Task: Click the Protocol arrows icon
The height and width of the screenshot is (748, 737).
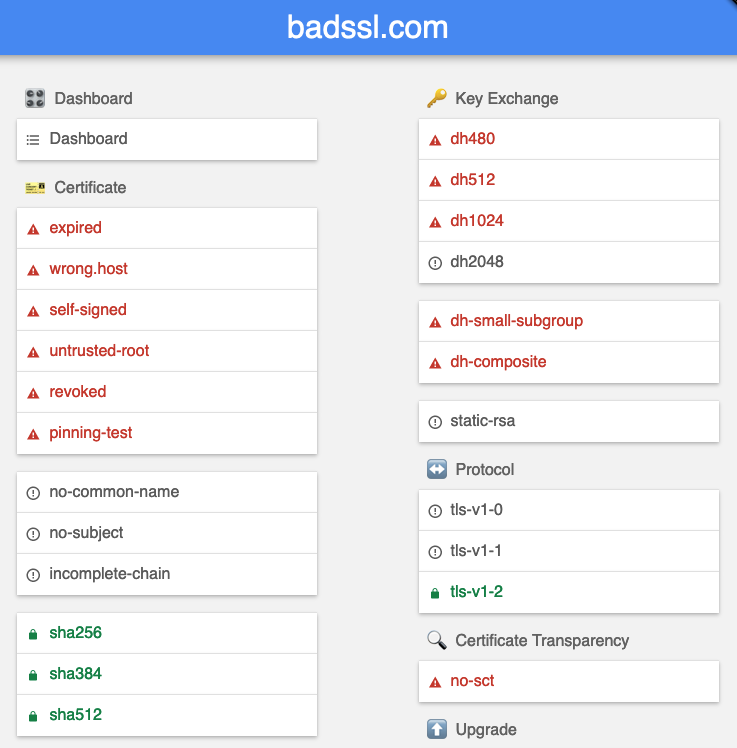Action: (x=436, y=469)
